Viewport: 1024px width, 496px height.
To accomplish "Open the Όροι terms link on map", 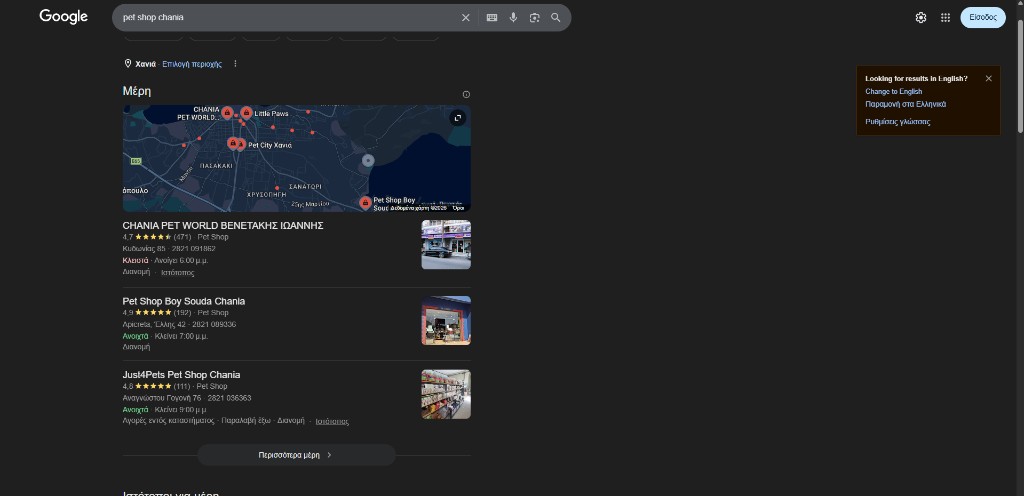I will pyautogui.click(x=458, y=208).
